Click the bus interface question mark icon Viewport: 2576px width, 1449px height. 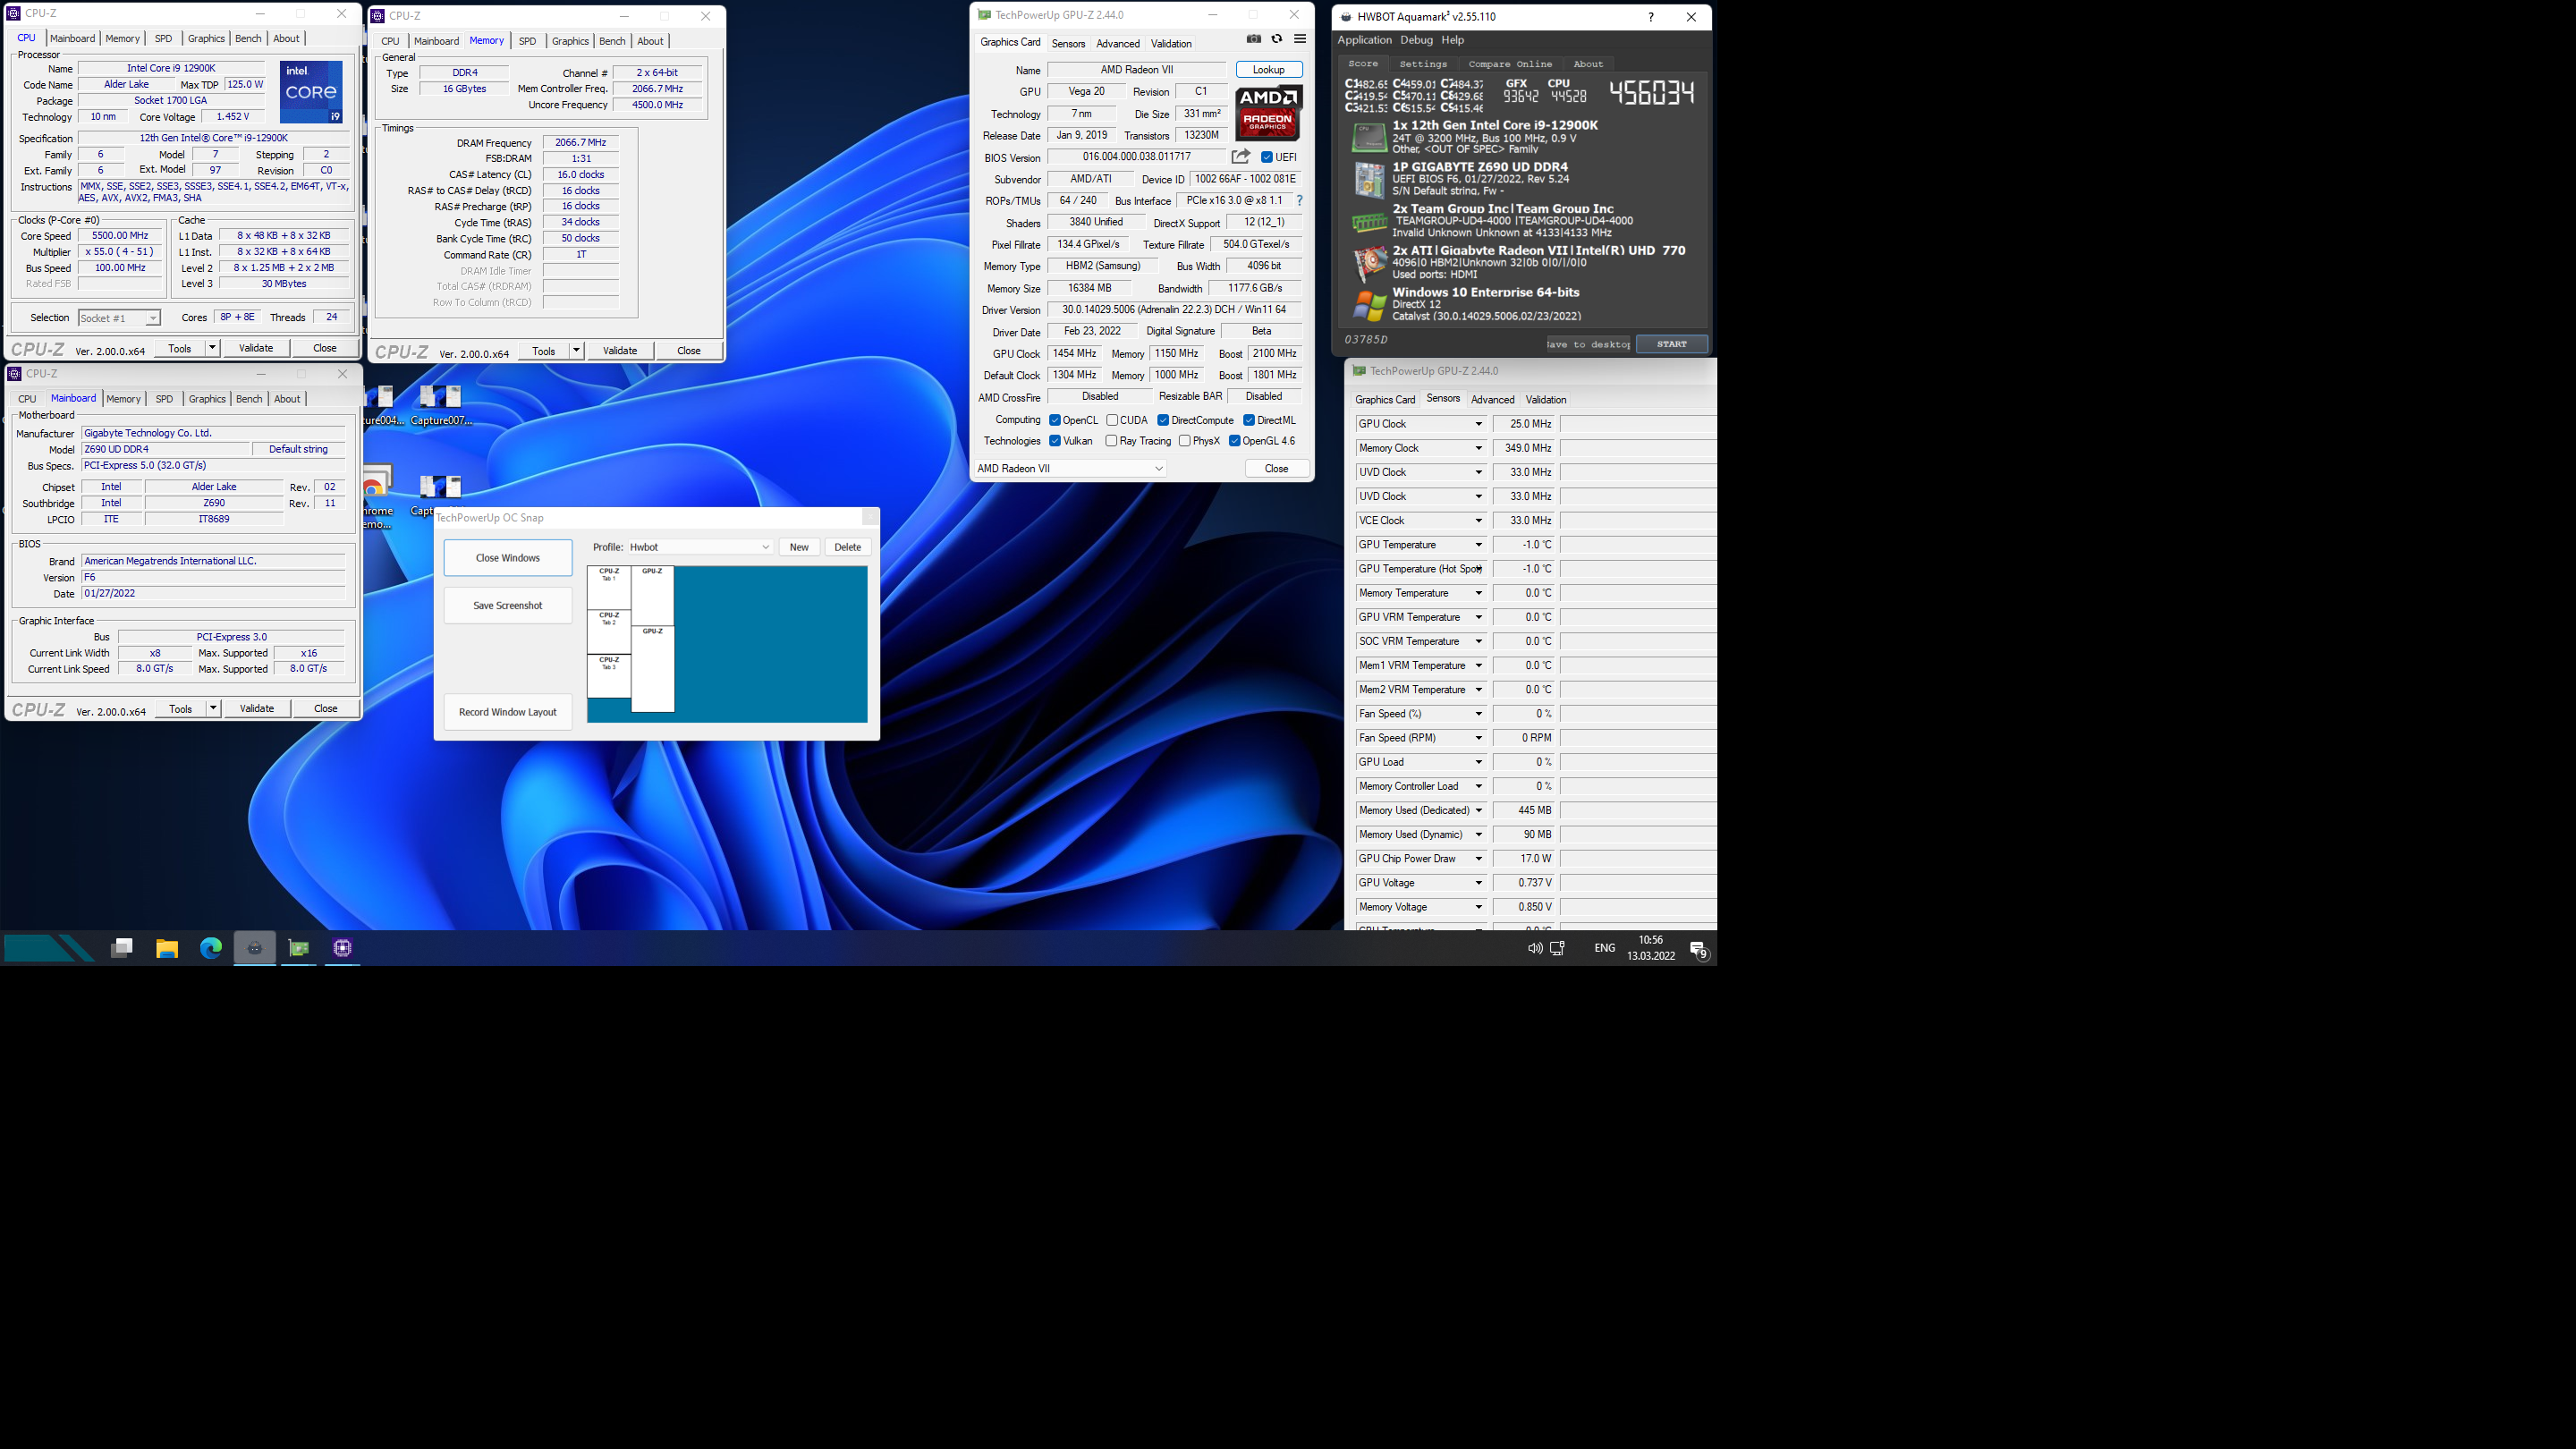tap(1299, 200)
